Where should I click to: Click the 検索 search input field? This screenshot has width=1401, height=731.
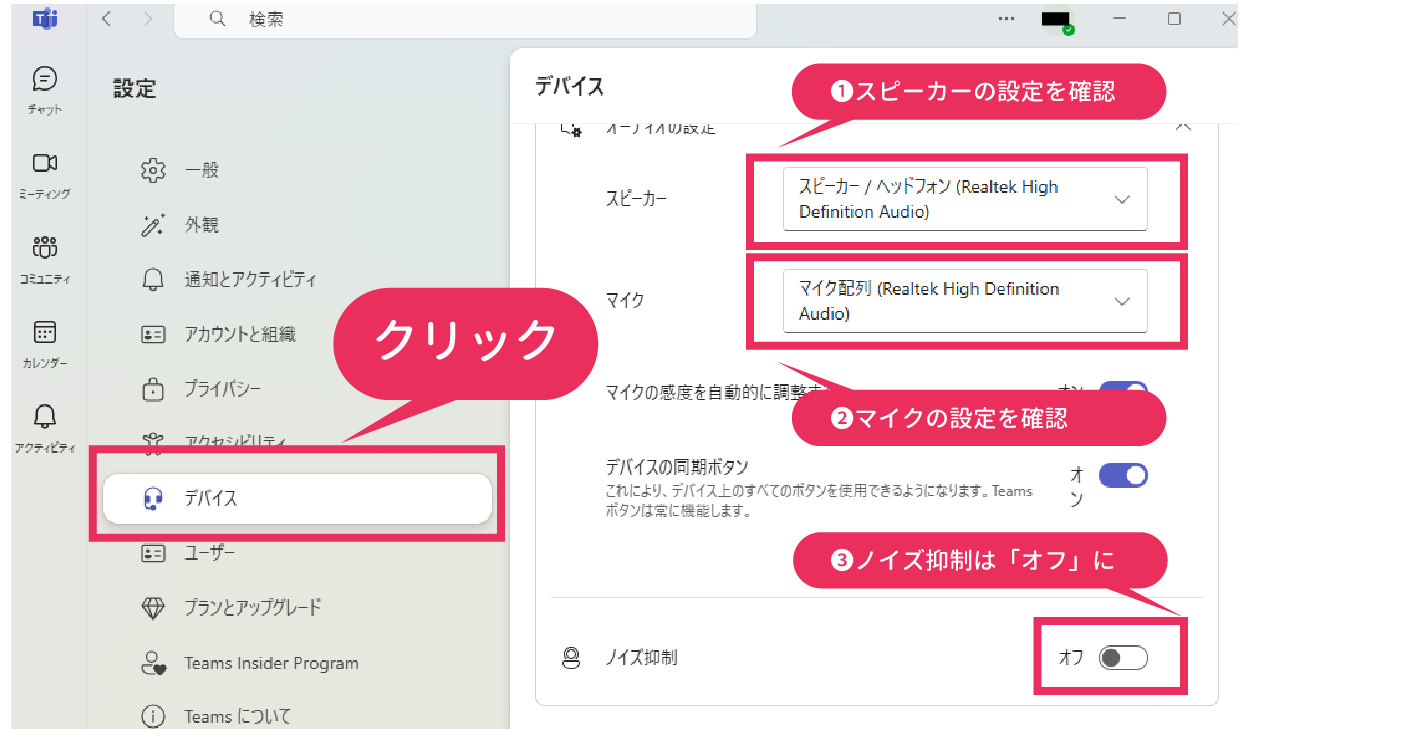click(465, 19)
